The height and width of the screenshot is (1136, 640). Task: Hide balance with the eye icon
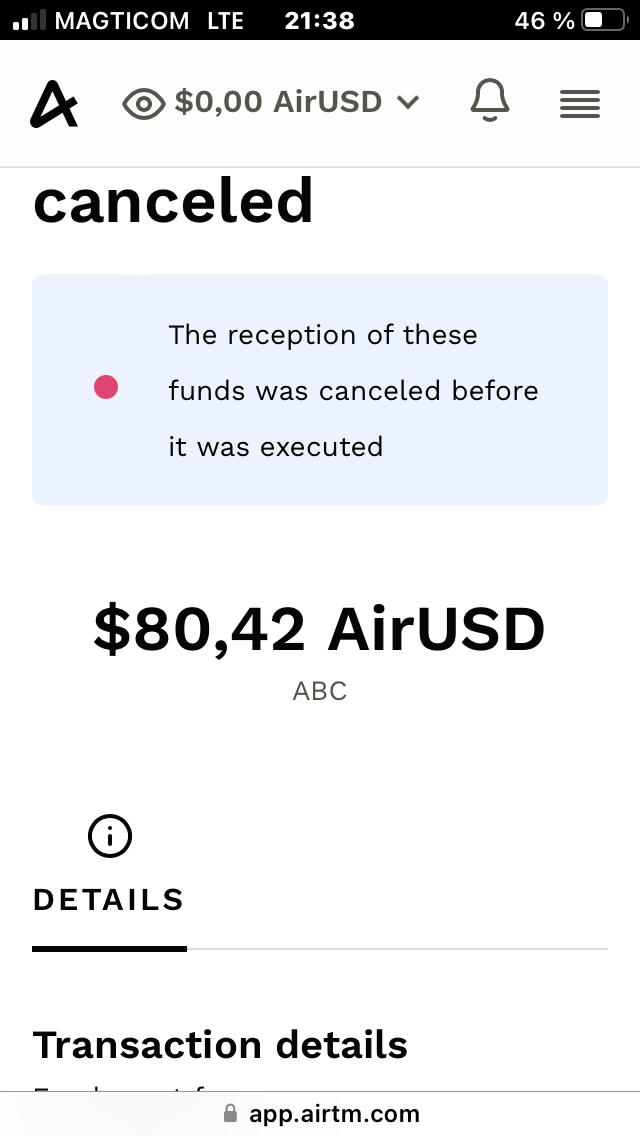coord(143,103)
